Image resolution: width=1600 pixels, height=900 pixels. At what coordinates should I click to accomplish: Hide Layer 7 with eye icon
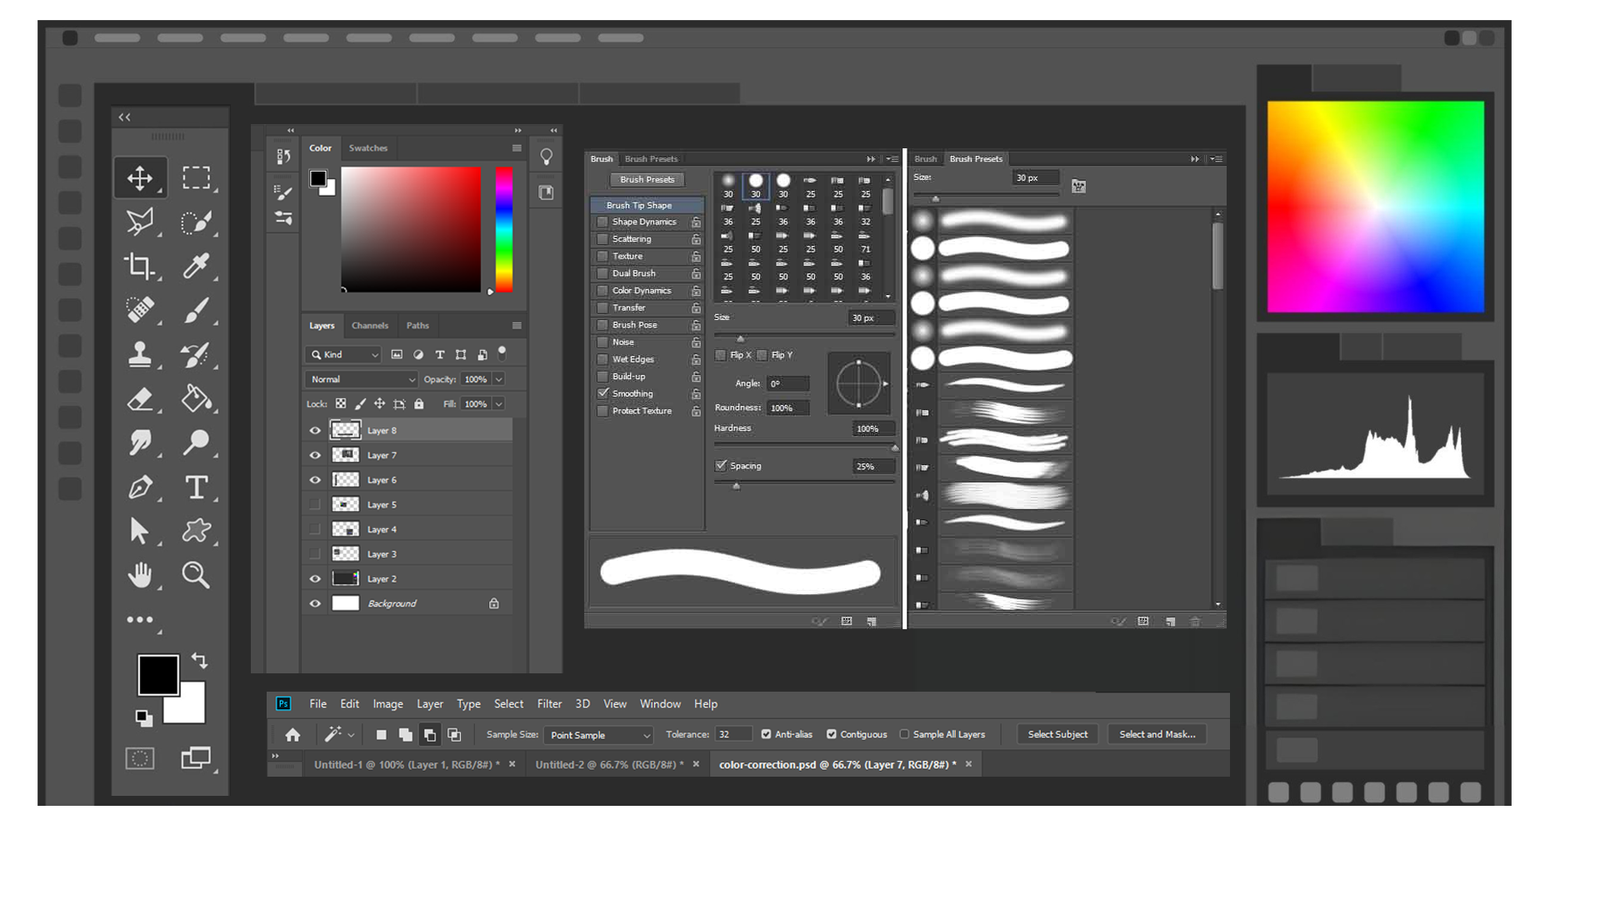[315, 455]
